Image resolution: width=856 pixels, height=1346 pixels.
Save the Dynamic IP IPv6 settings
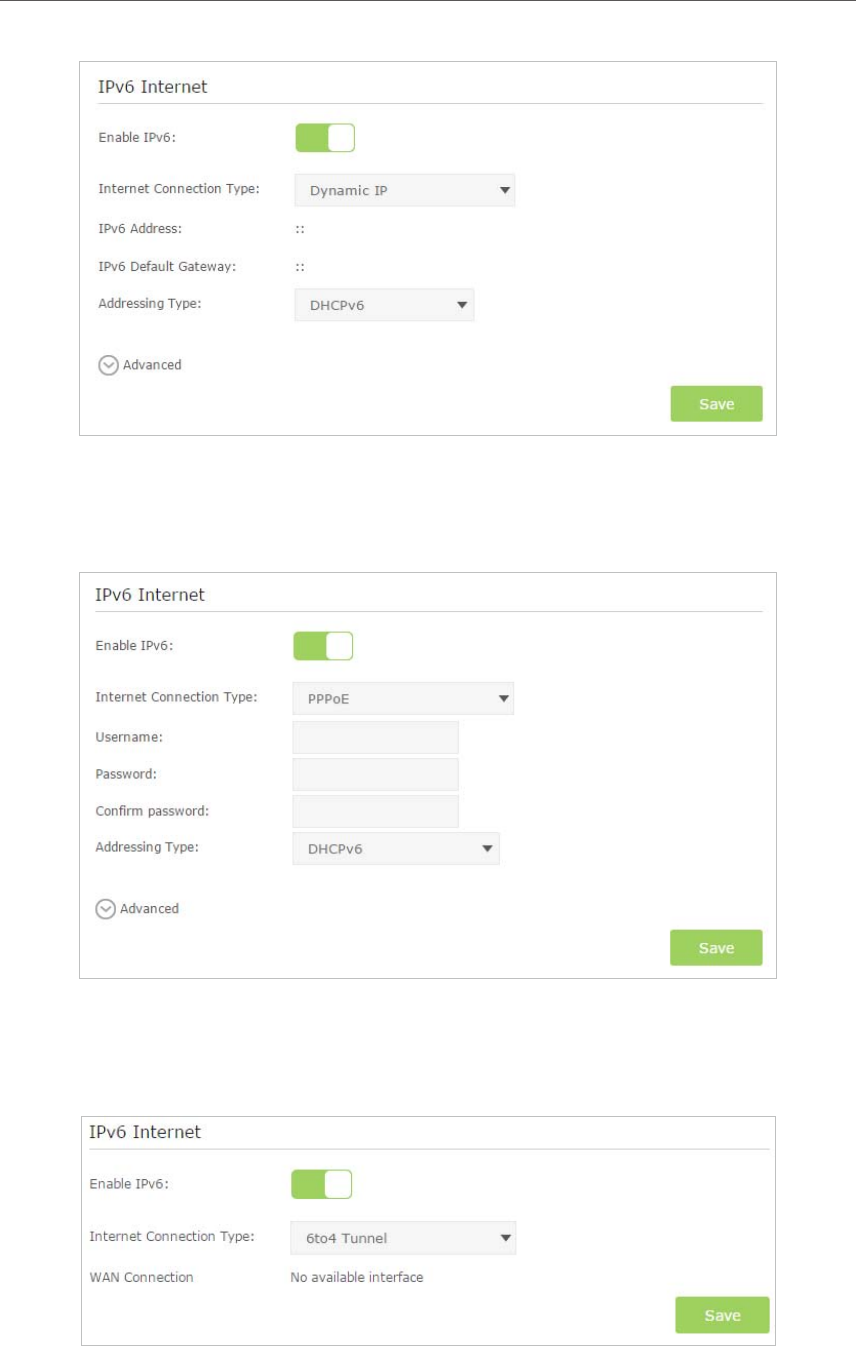716,404
